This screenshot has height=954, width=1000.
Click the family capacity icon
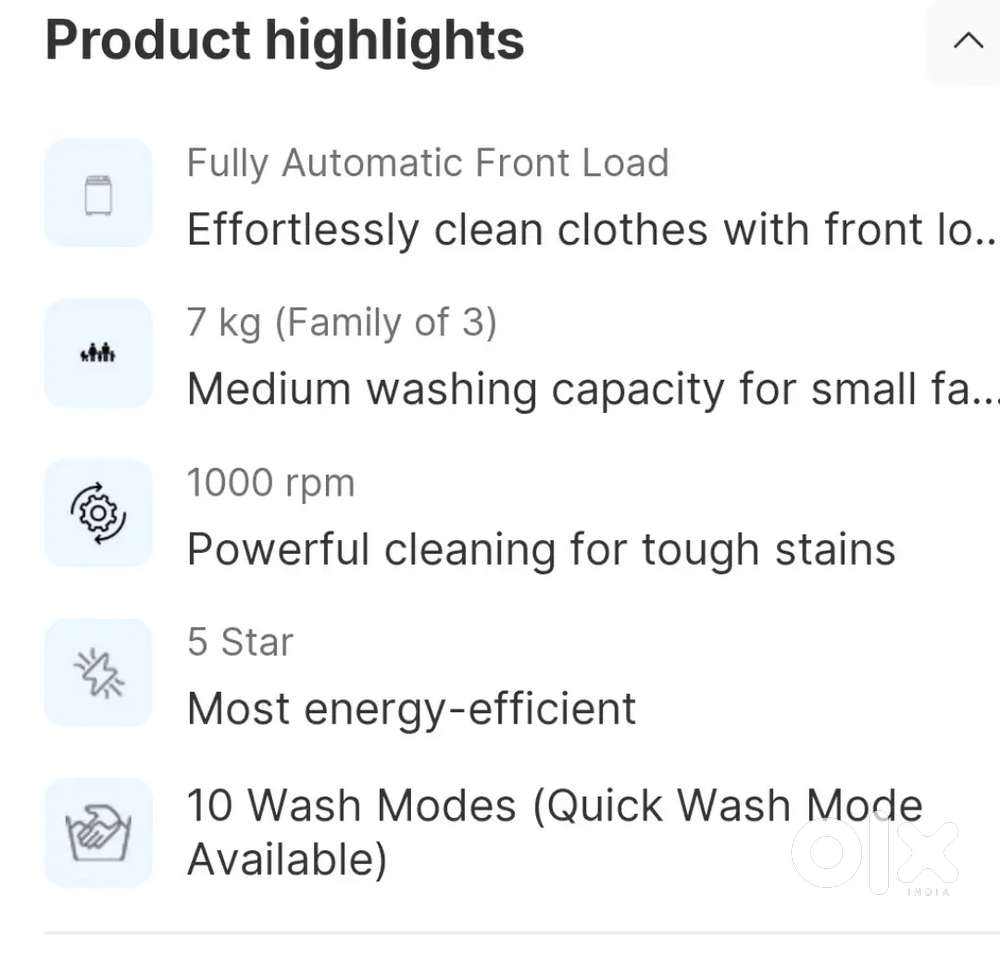[98, 353]
